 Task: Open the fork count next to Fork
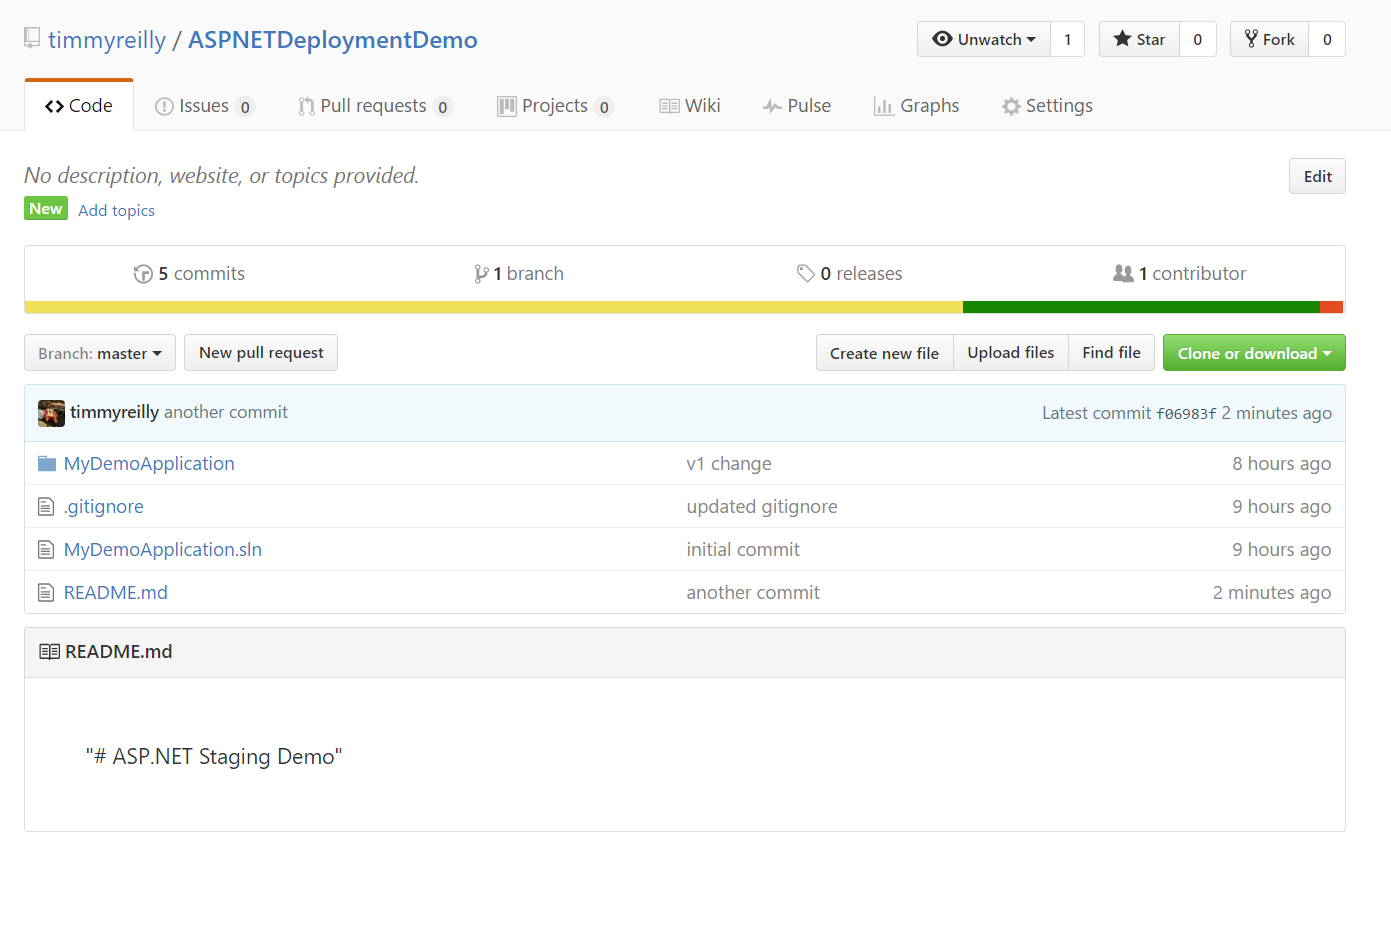pyautogui.click(x=1327, y=39)
